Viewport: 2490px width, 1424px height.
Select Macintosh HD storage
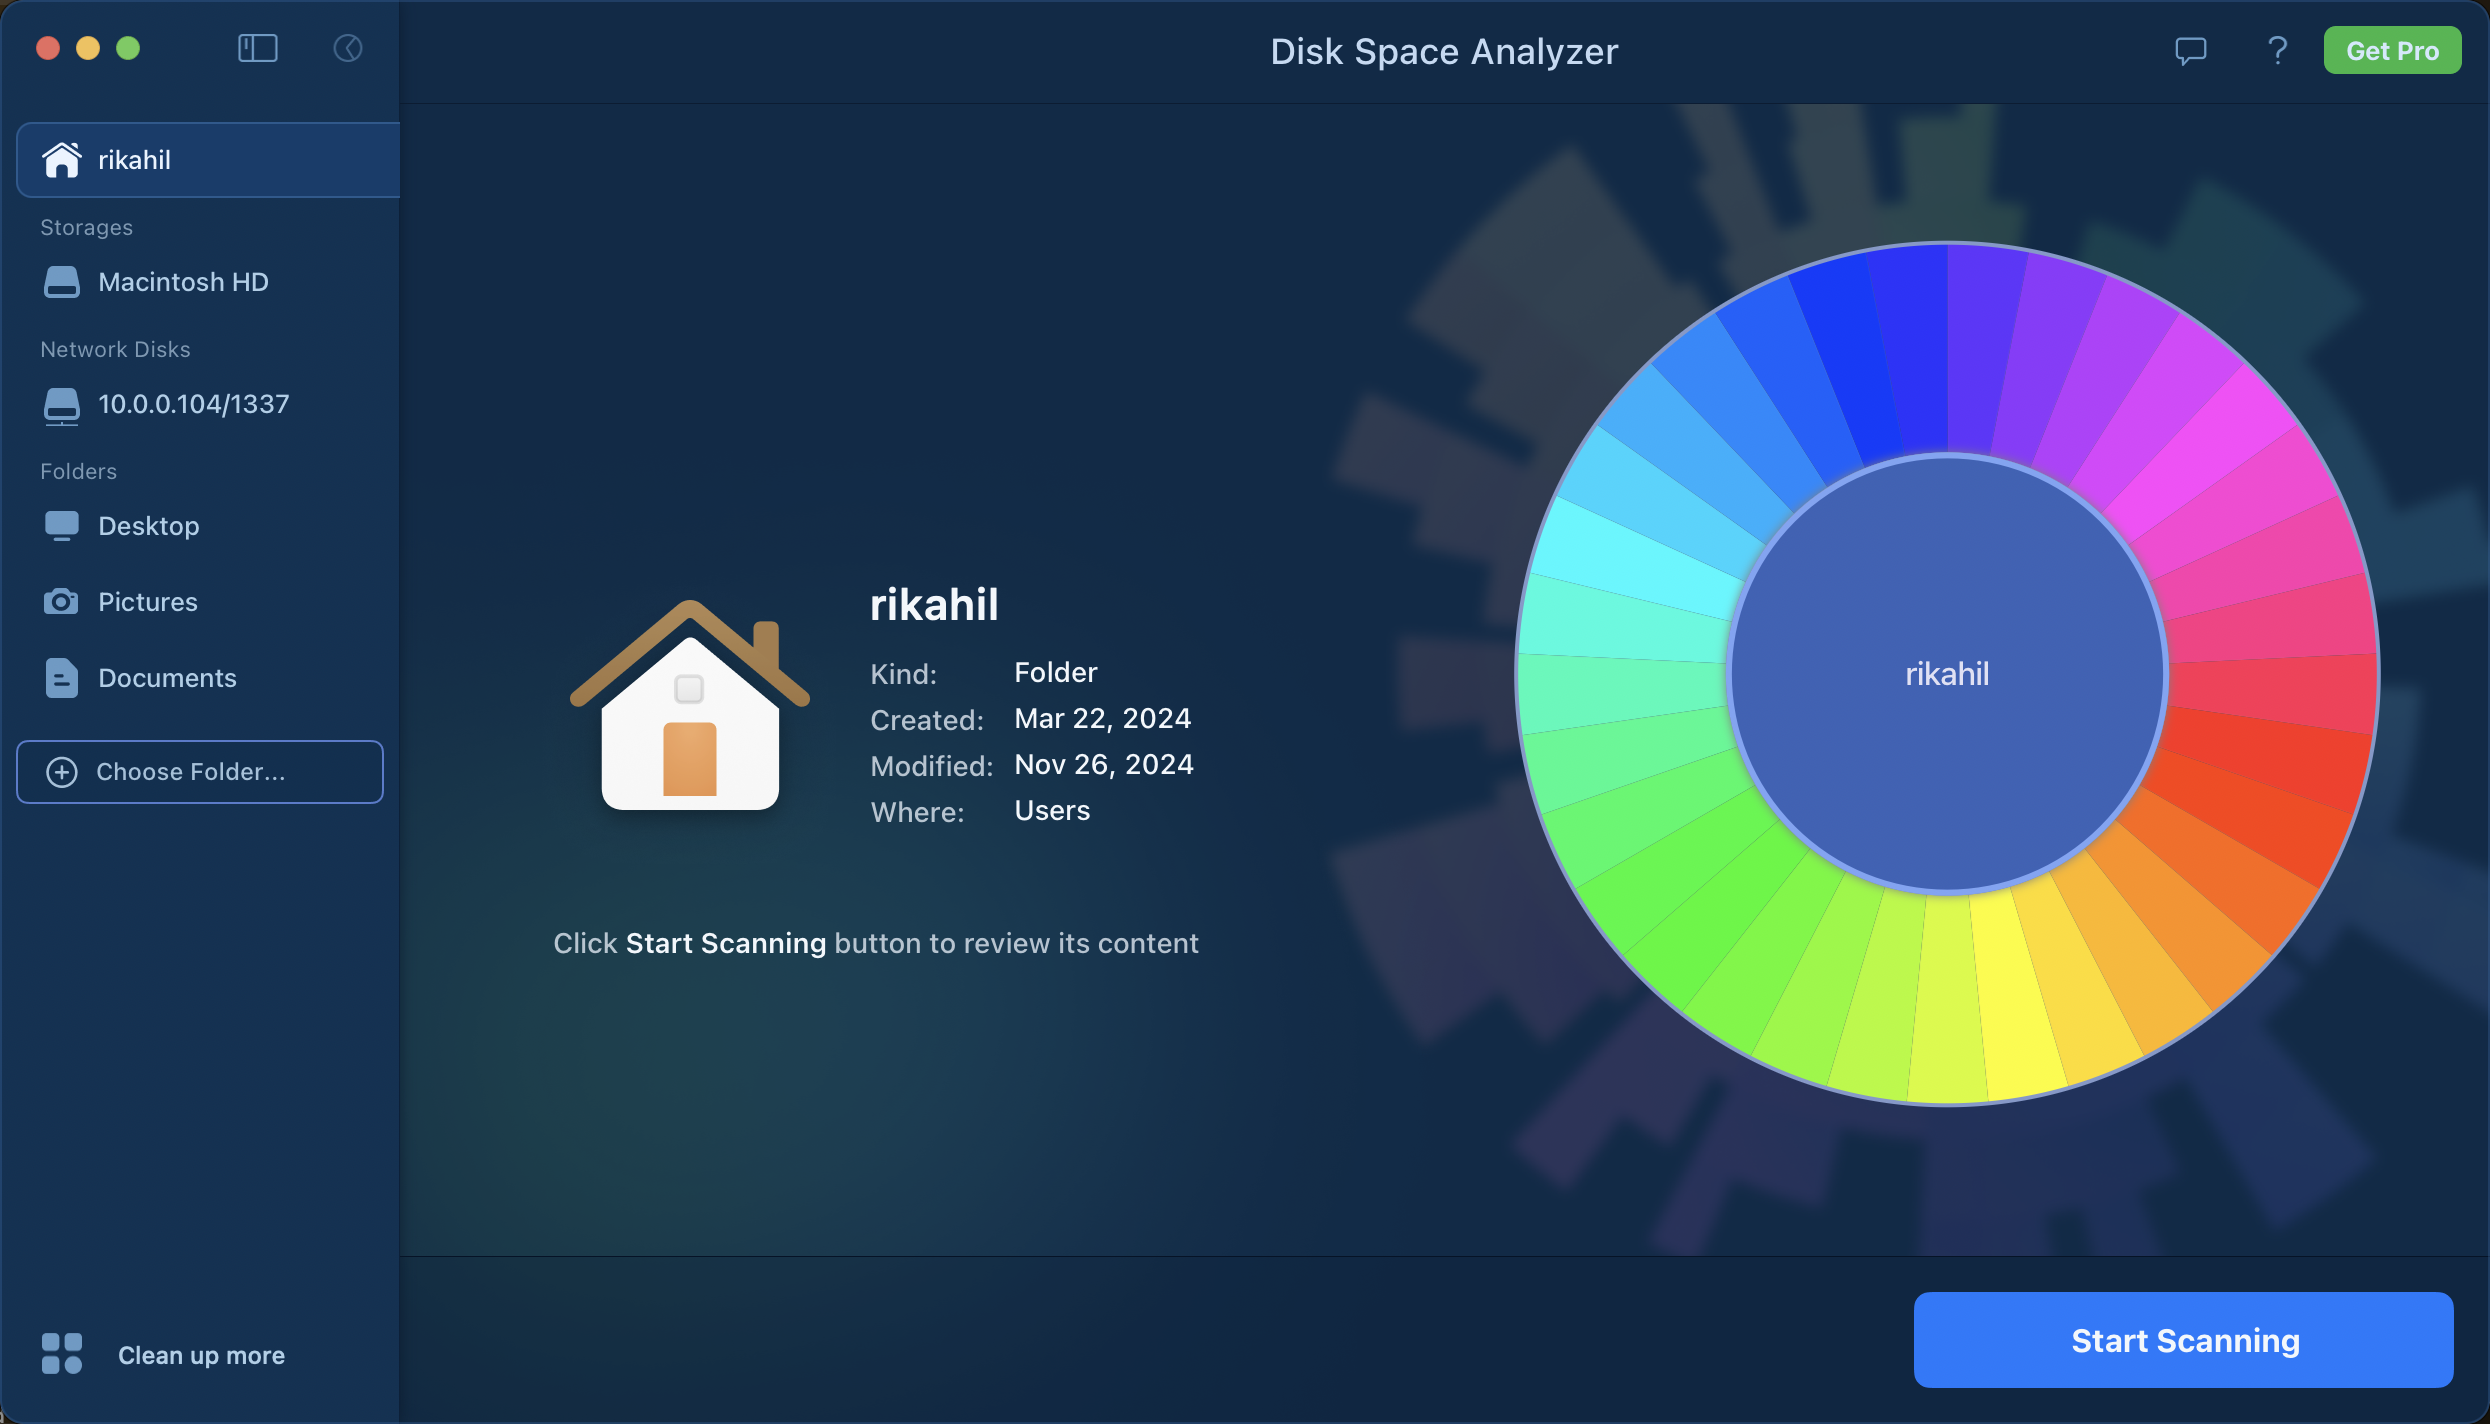tap(183, 282)
